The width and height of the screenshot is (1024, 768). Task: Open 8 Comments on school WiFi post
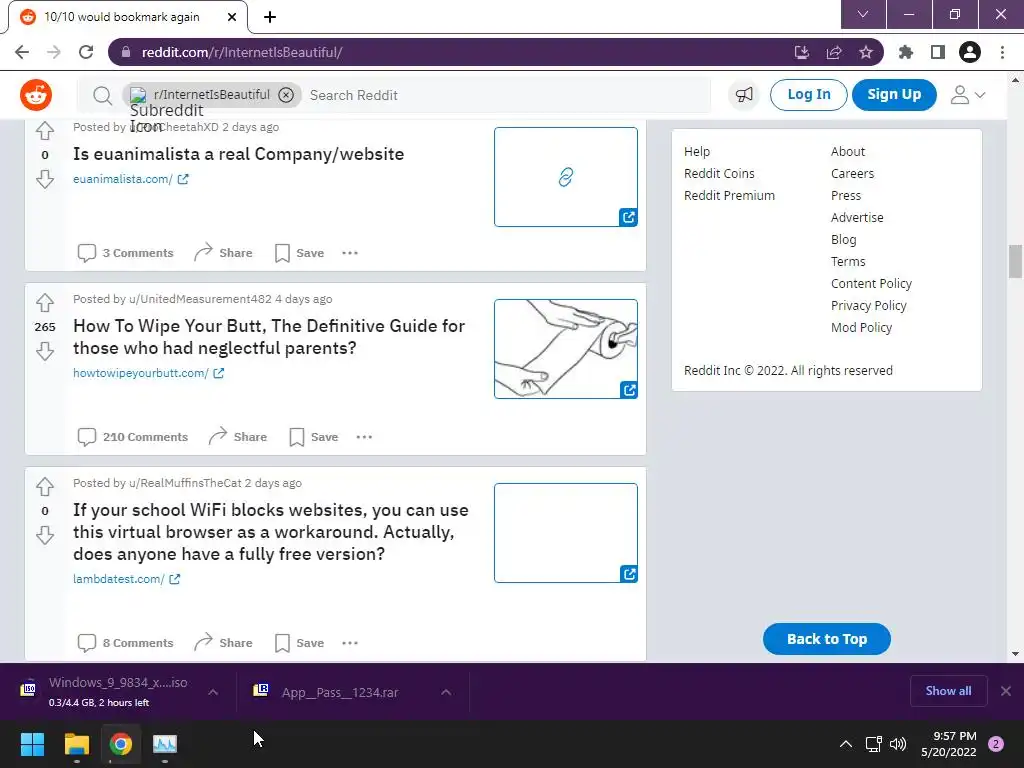coord(125,643)
